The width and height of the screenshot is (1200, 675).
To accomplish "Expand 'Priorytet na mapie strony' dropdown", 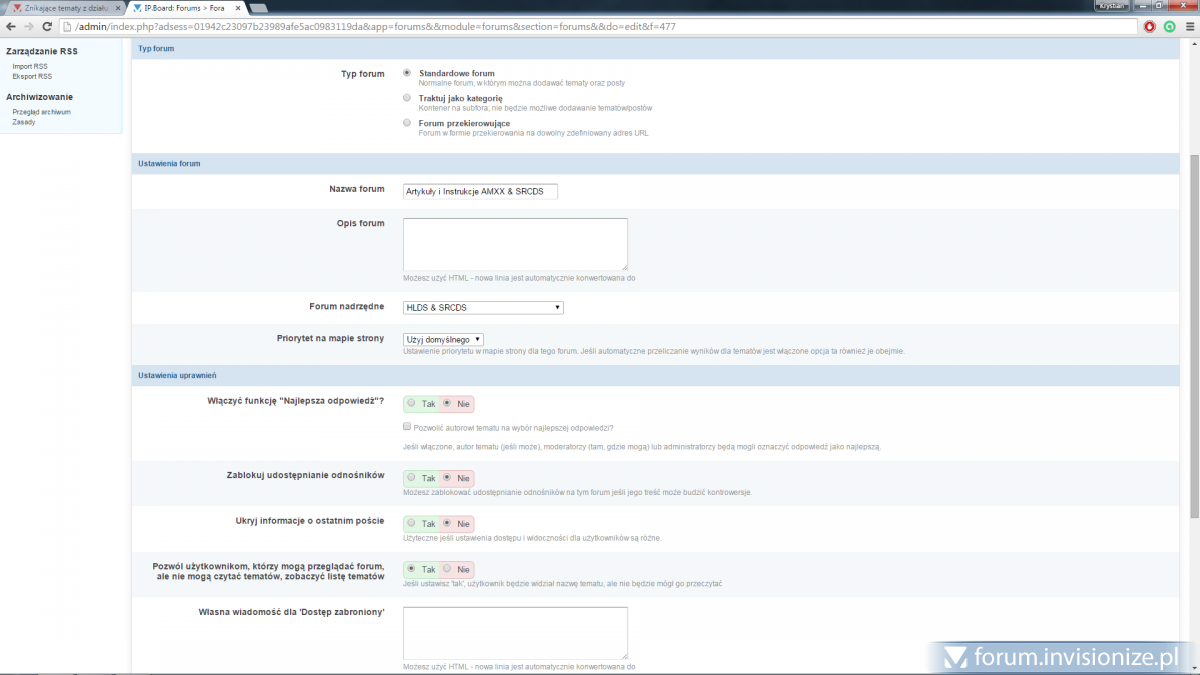I will [443, 339].
